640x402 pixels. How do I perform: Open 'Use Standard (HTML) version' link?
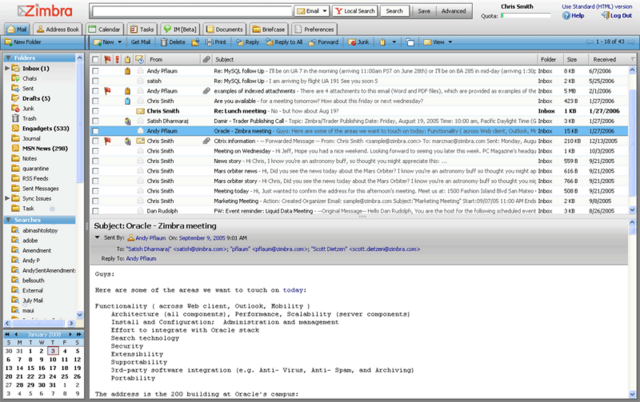coord(597,7)
